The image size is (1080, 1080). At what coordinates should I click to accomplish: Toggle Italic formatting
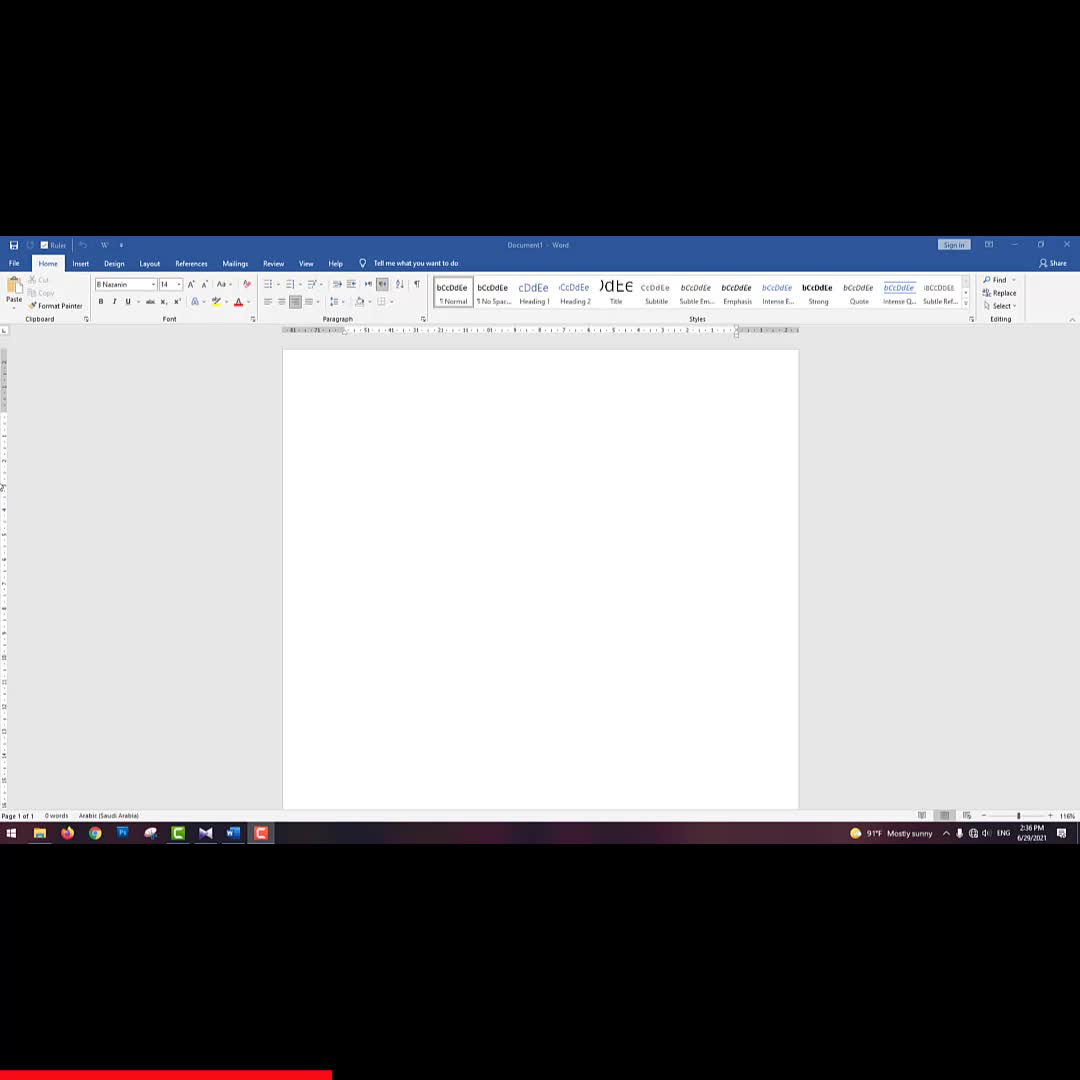[114, 302]
